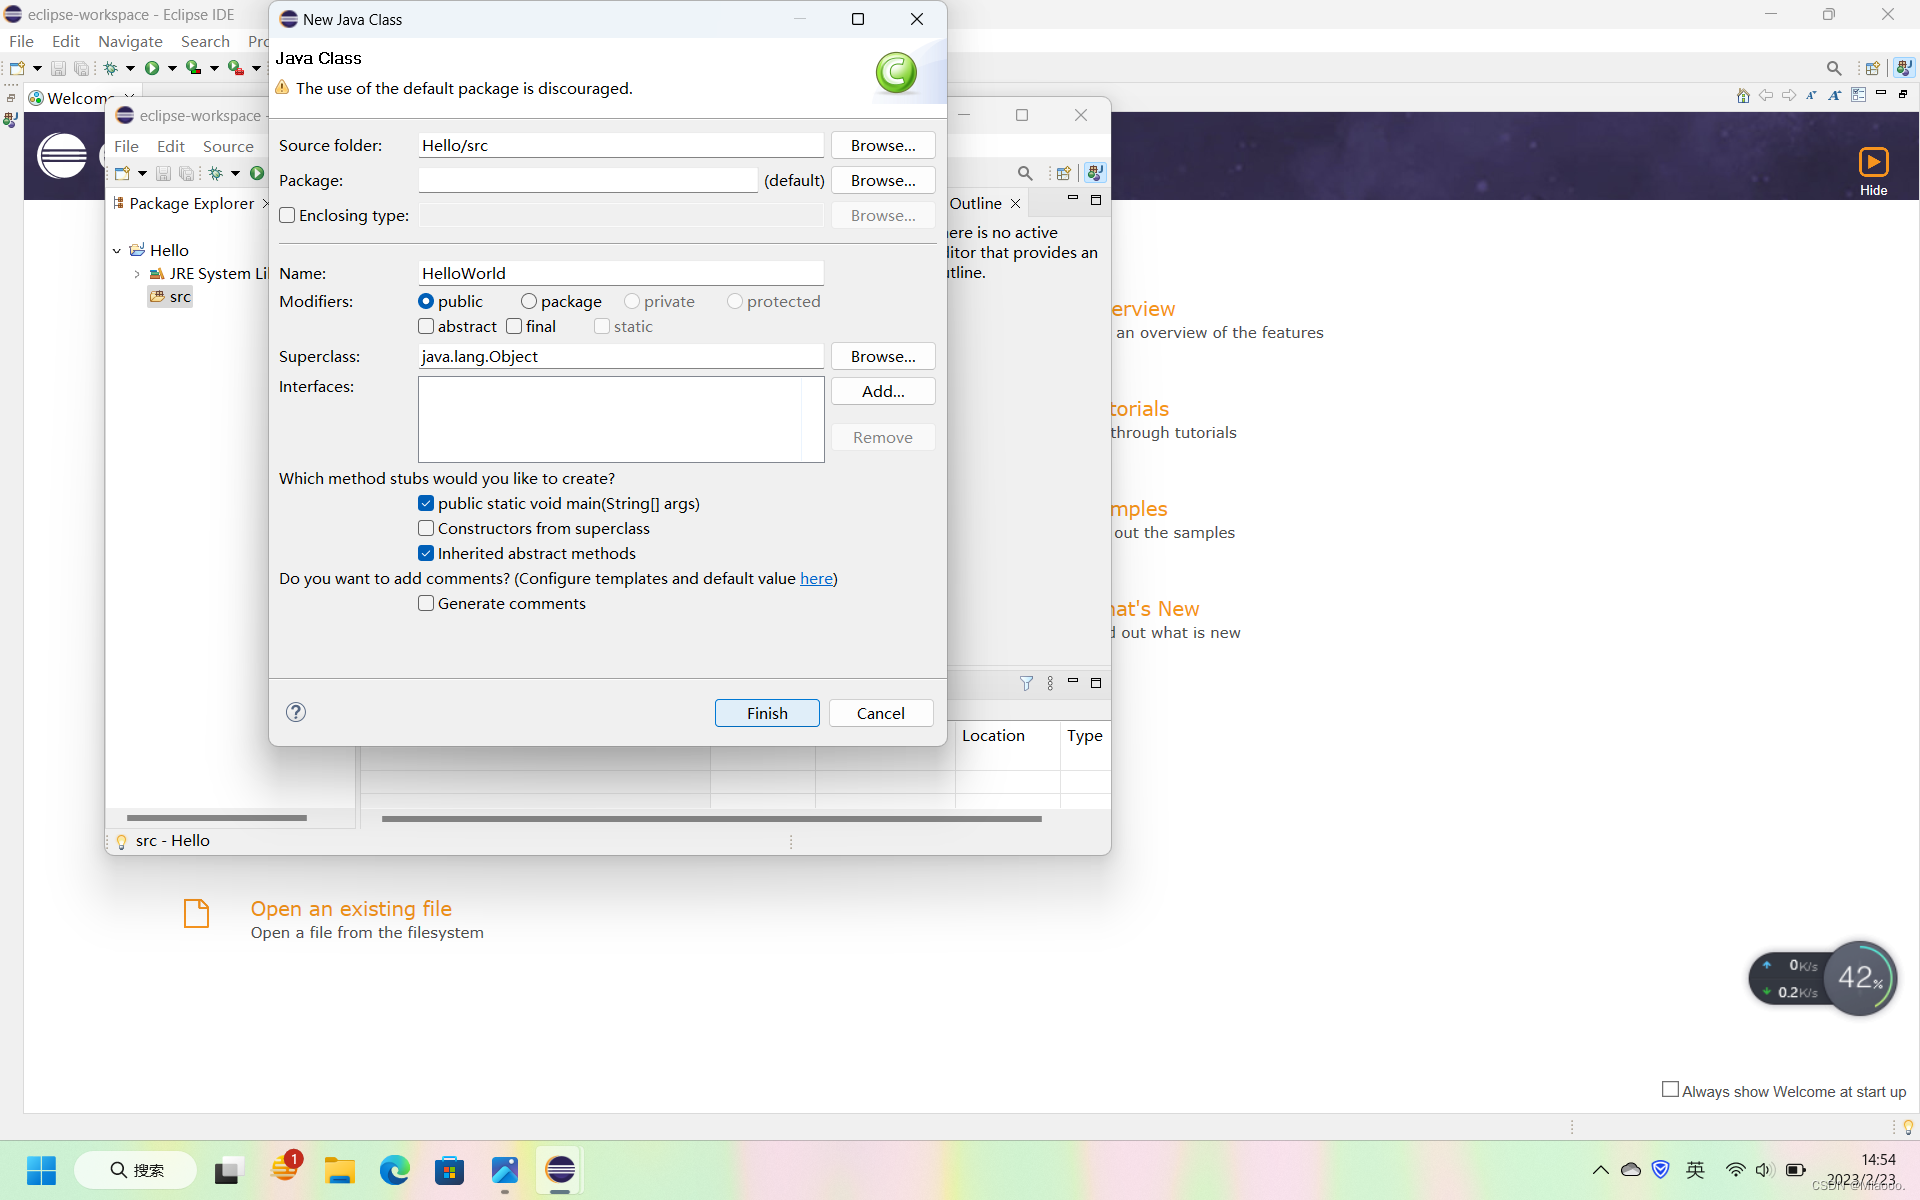
Task: Click the Open an existing file icon
Action: 197,913
